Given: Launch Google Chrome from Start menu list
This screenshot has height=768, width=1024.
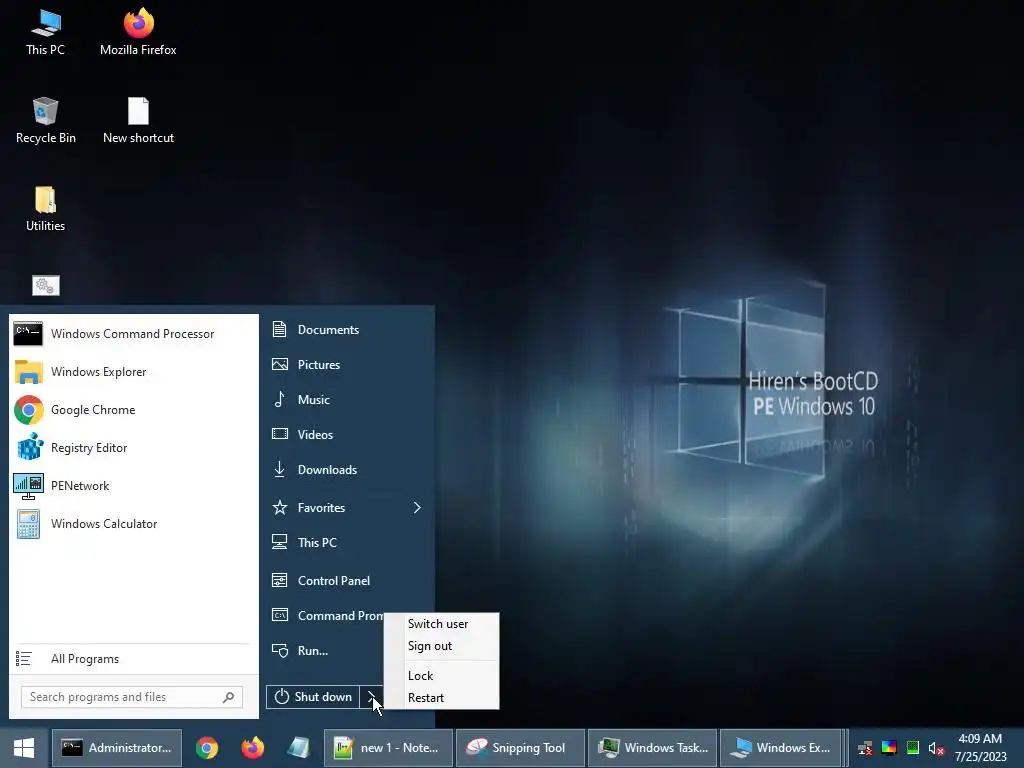Looking at the screenshot, I should (x=133, y=409).
